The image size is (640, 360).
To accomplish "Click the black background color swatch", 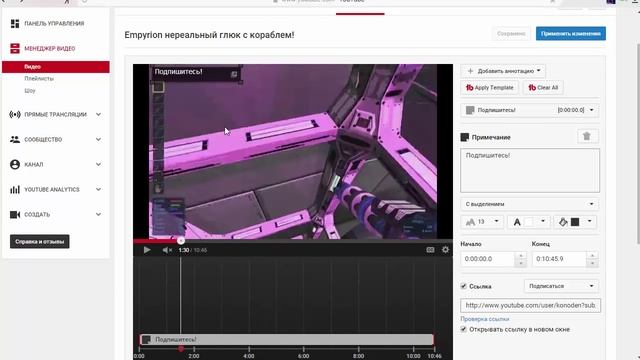I will point(575,222).
